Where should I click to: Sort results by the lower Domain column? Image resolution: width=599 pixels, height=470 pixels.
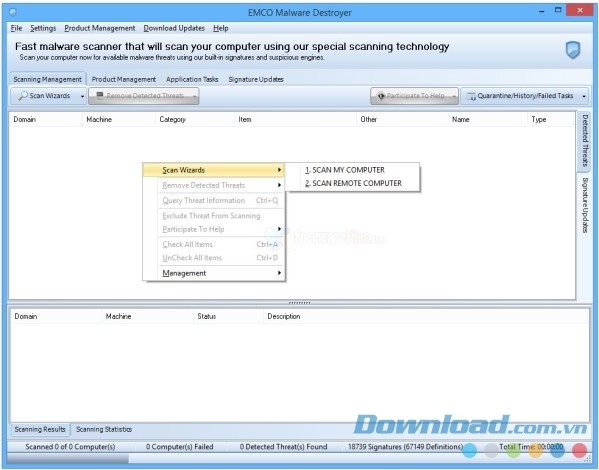(56, 316)
